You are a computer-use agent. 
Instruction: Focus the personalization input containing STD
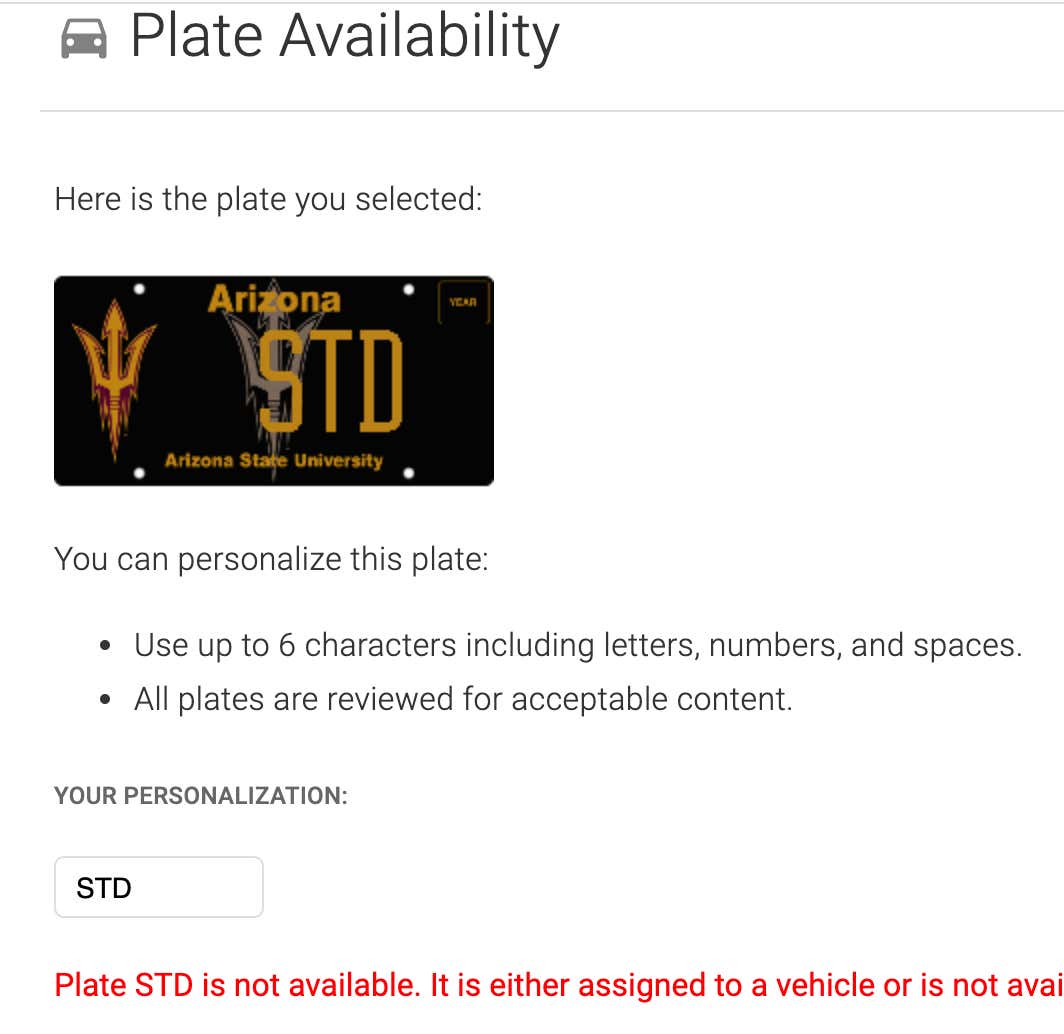click(159, 887)
